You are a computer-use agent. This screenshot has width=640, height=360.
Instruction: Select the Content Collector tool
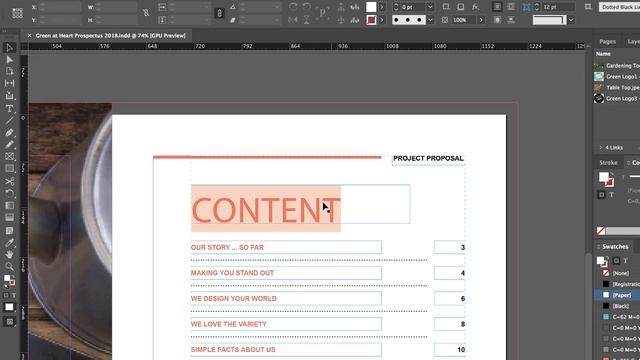click(9, 96)
